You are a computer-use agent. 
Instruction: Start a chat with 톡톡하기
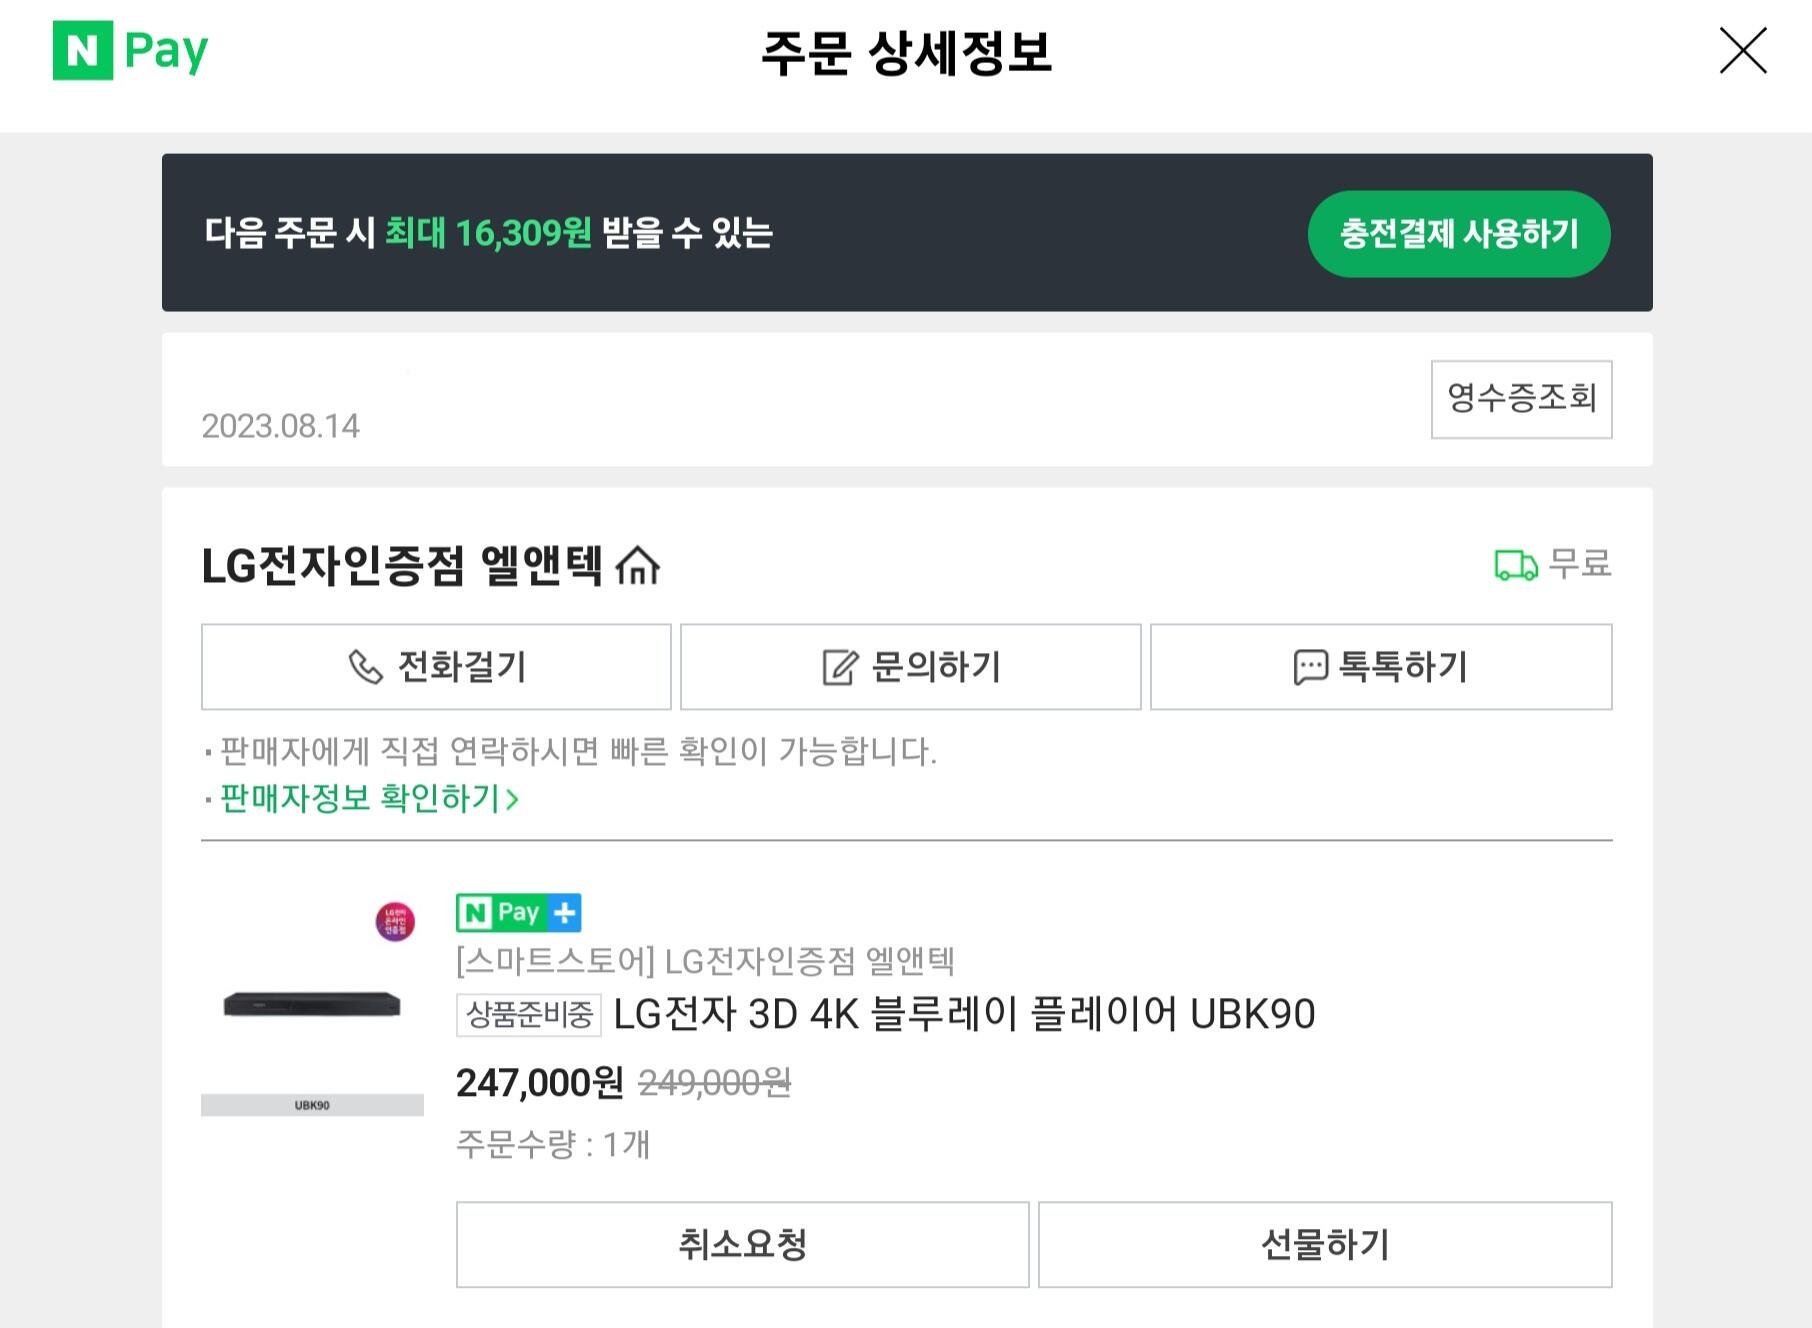click(x=1380, y=667)
